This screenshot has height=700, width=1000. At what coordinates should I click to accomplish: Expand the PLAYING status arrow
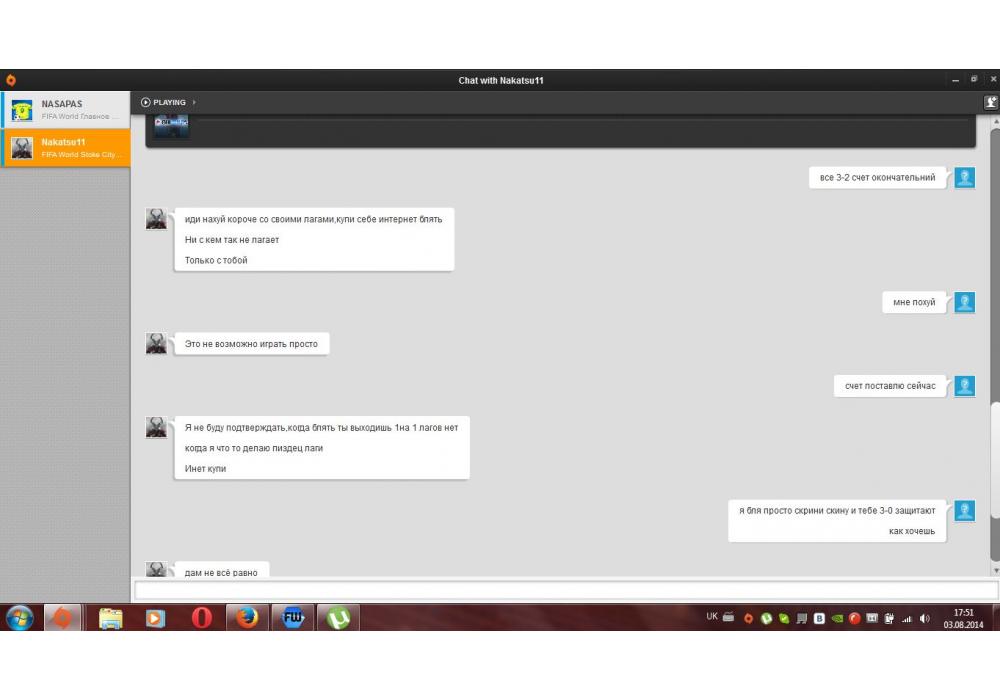point(194,102)
